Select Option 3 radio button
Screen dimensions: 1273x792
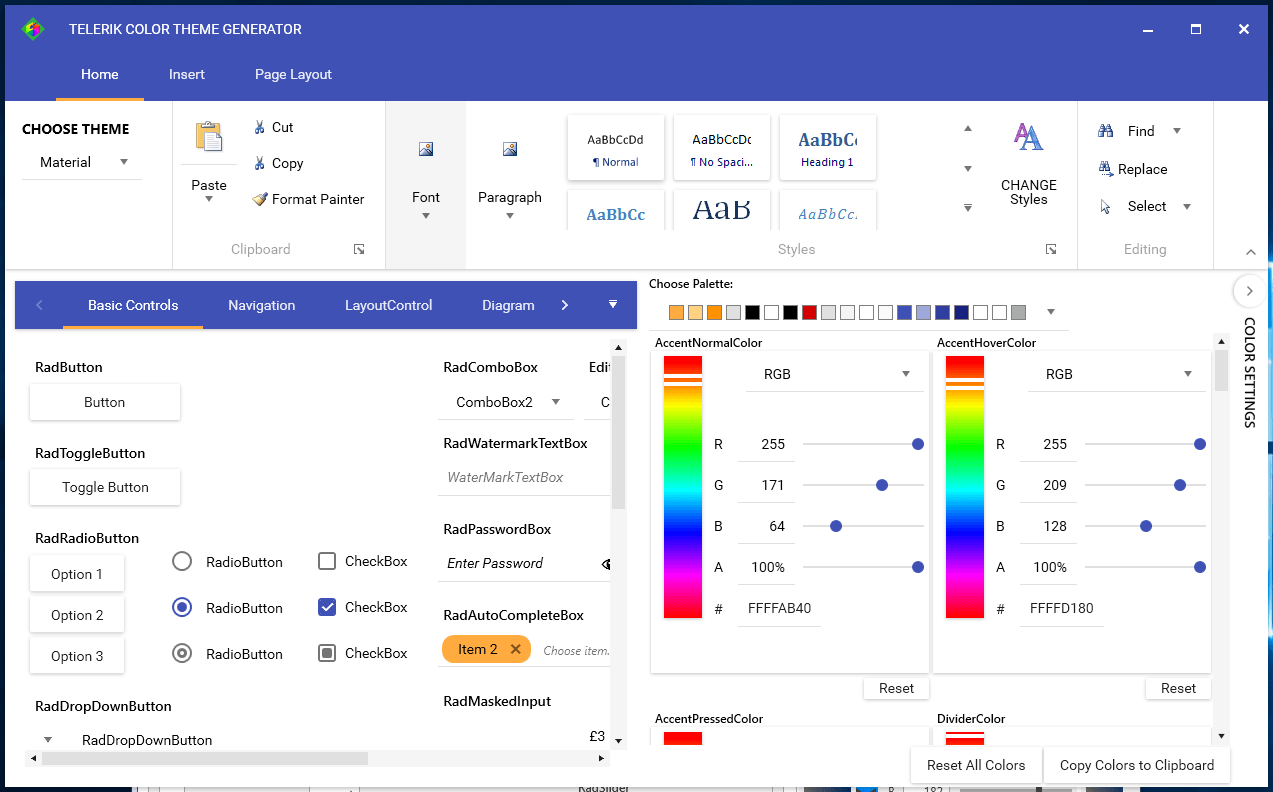(77, 656)
